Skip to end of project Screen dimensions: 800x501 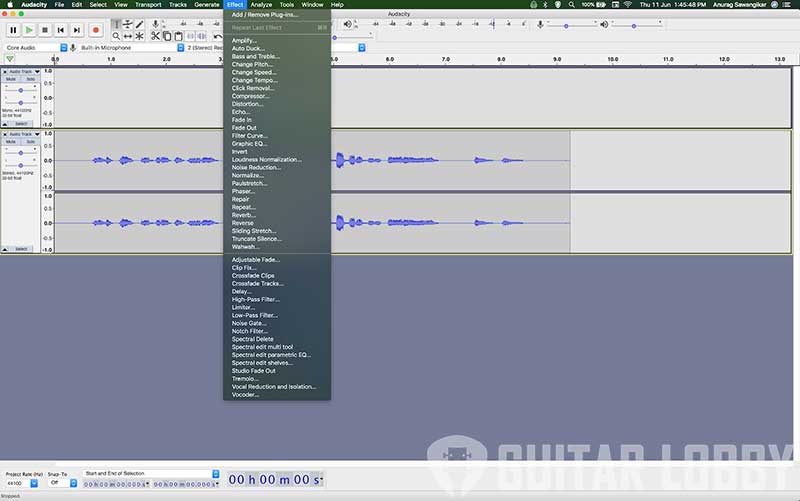(x=77, y=30)
